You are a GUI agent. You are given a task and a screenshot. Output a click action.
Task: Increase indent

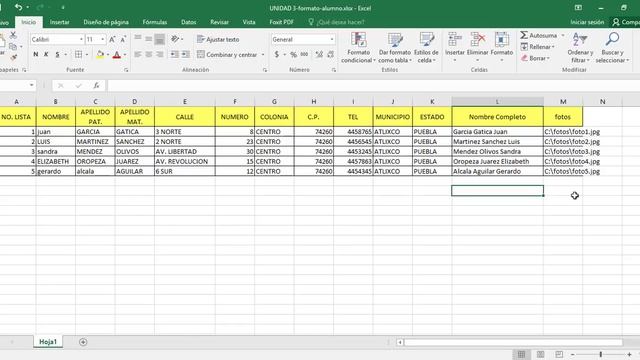tap(185, 54)
